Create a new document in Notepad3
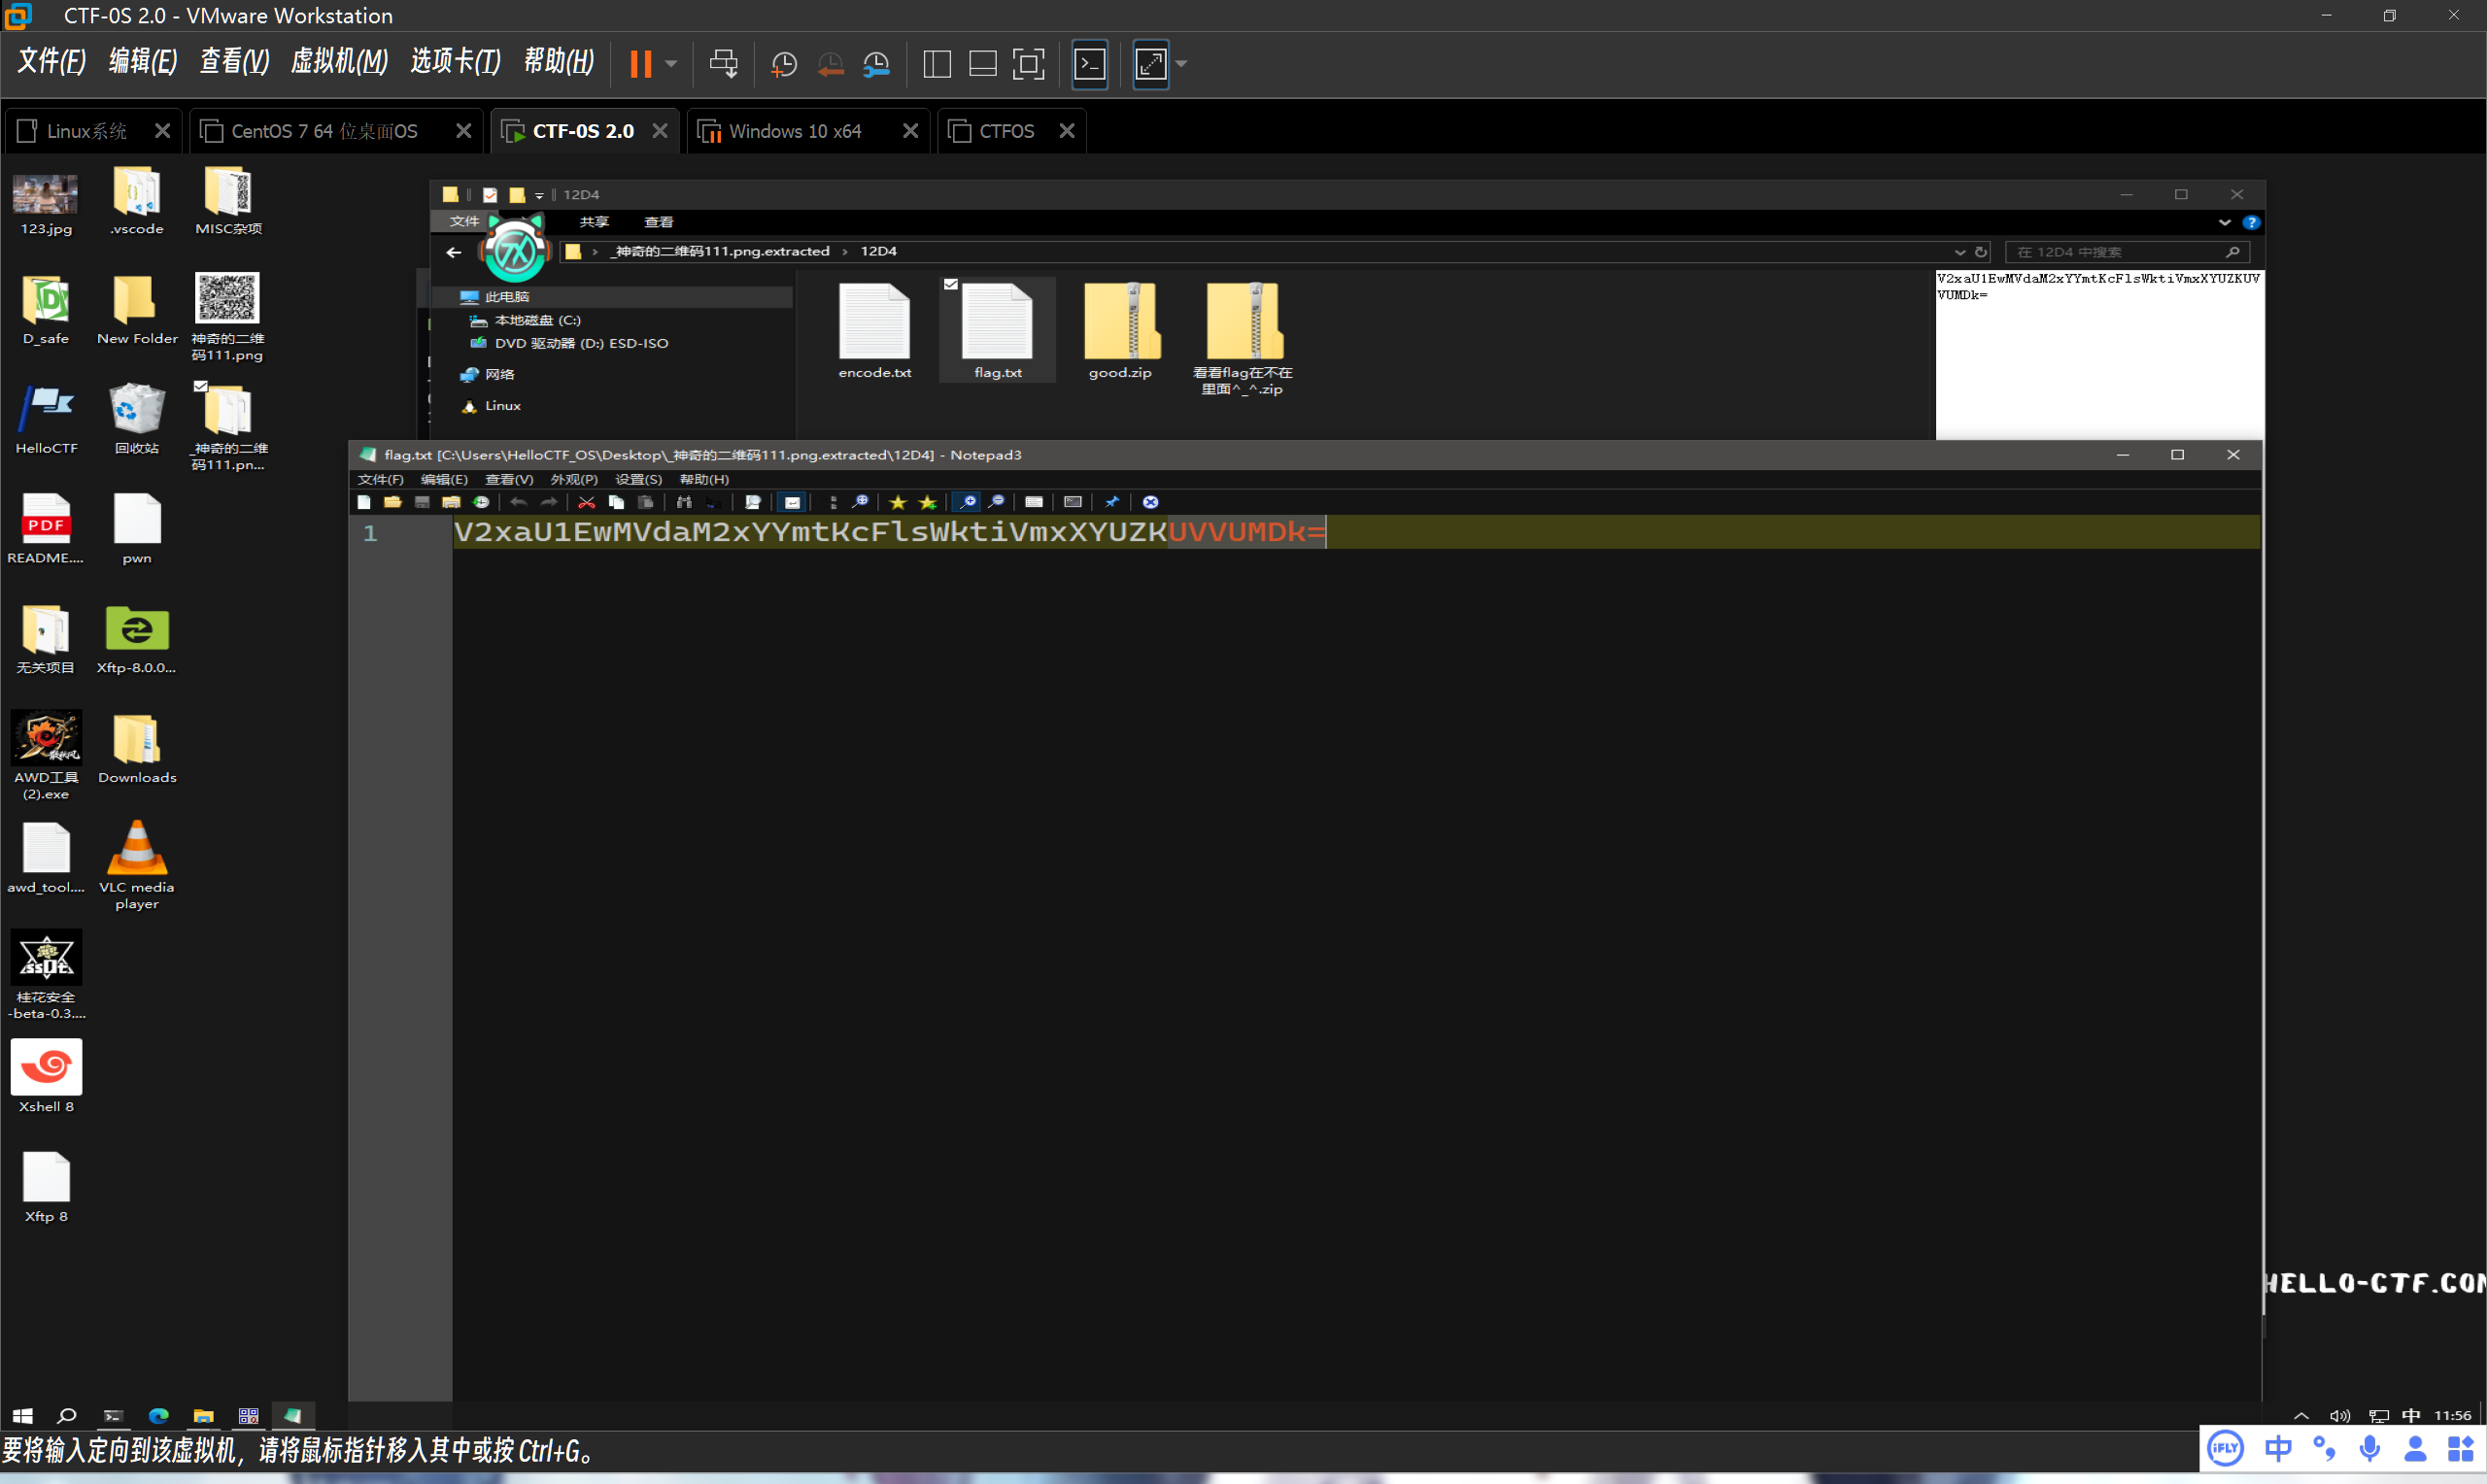The width and height of the screenshot is (2487, 1484). tap(364, 502)
